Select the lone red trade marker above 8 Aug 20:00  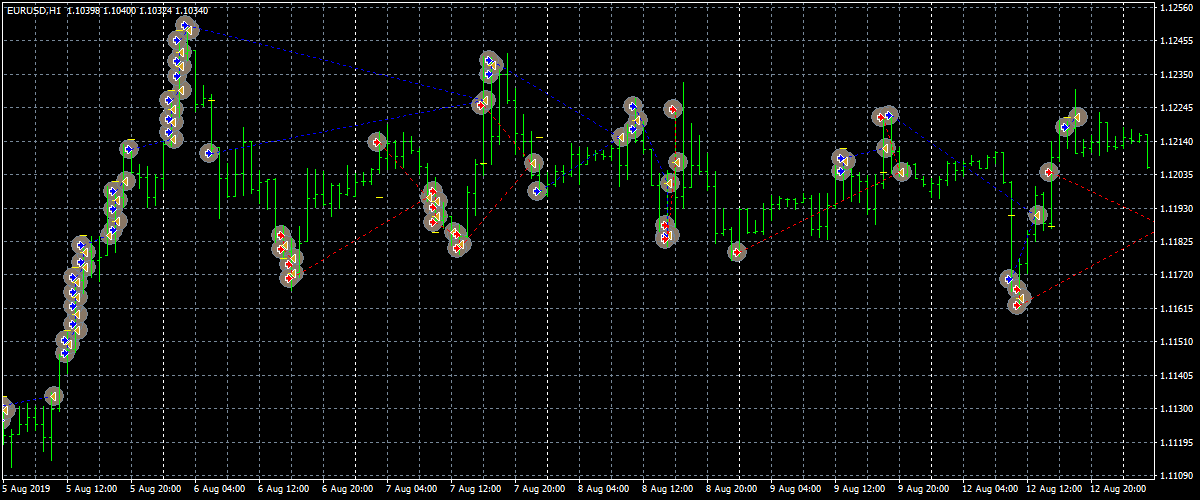click(x=737, y=252)
